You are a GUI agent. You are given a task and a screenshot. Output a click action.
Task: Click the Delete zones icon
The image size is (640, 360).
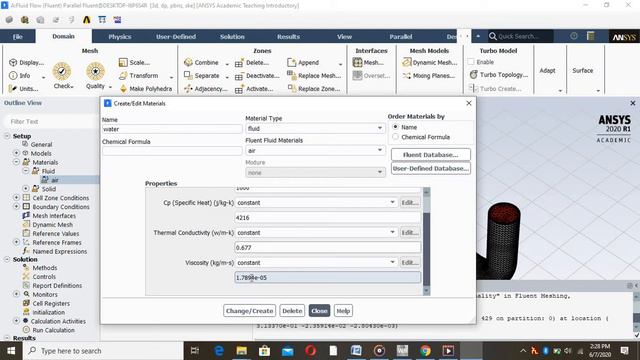point(239,63)
